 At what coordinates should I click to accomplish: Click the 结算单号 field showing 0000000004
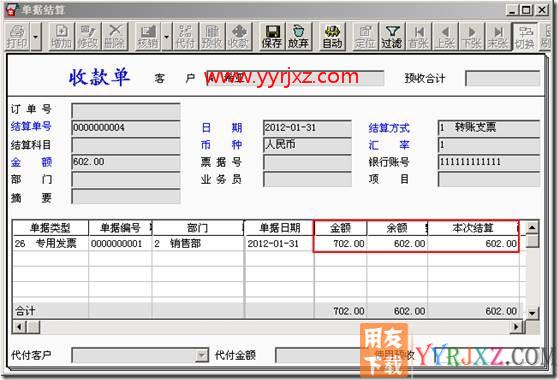(126, 128)
